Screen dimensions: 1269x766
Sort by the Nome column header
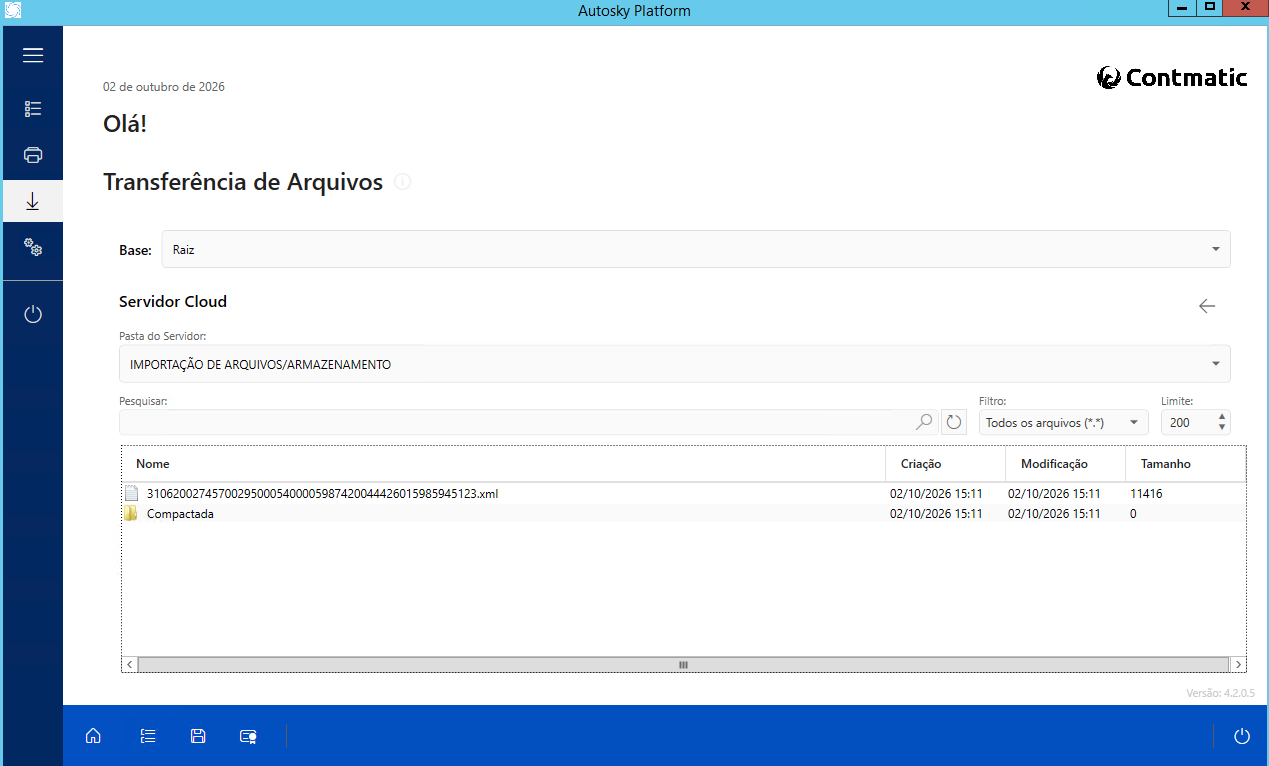(x=504, y=464)
